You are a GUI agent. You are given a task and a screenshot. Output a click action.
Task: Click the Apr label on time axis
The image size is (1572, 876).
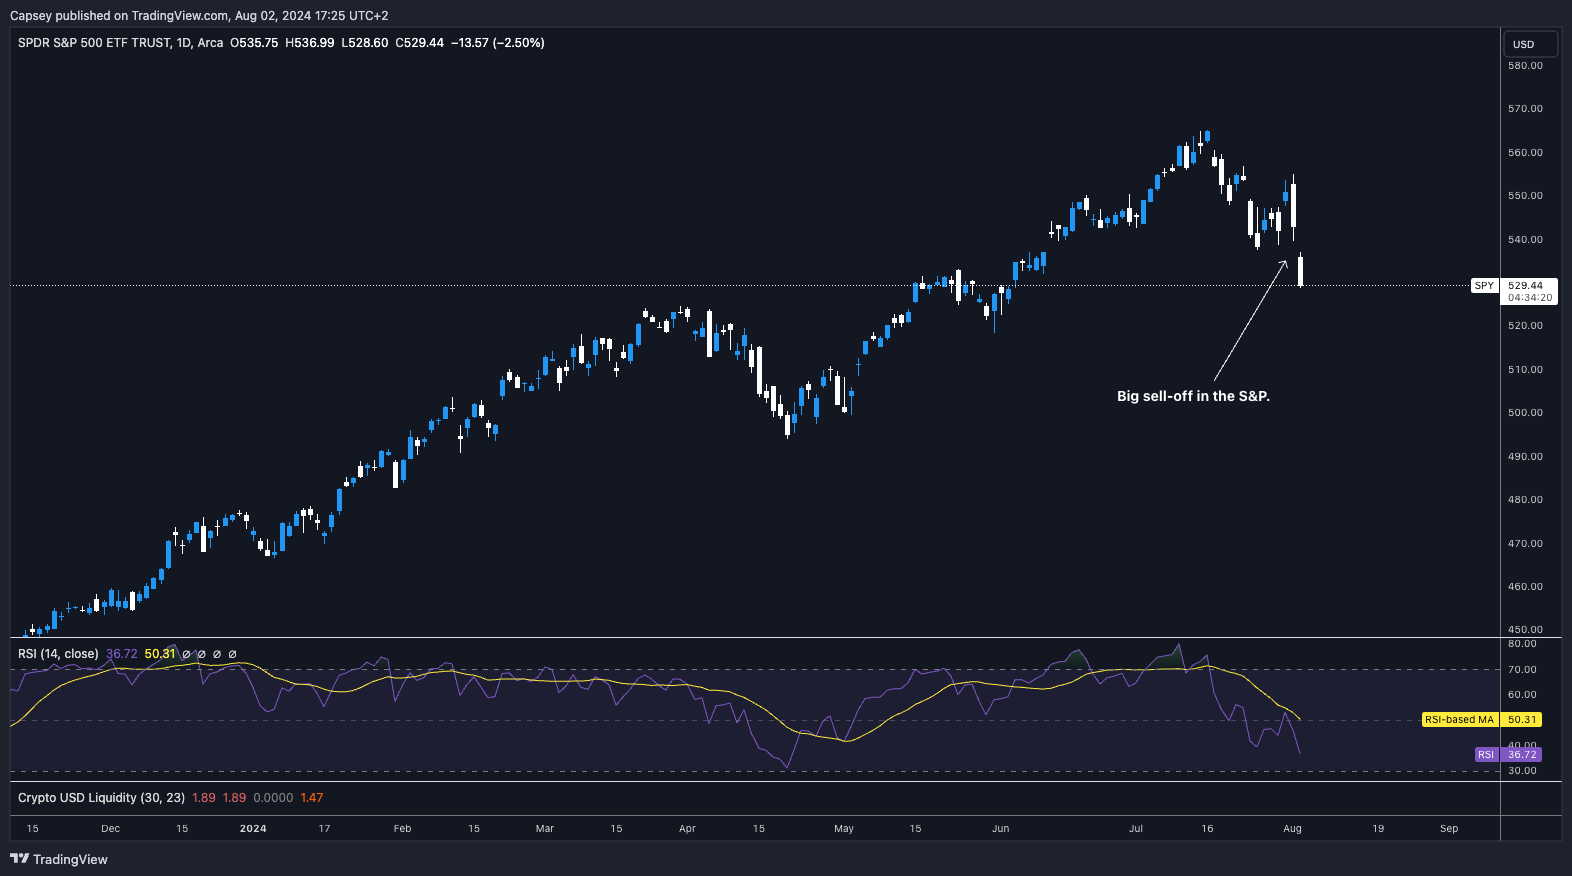pos(687,829)
